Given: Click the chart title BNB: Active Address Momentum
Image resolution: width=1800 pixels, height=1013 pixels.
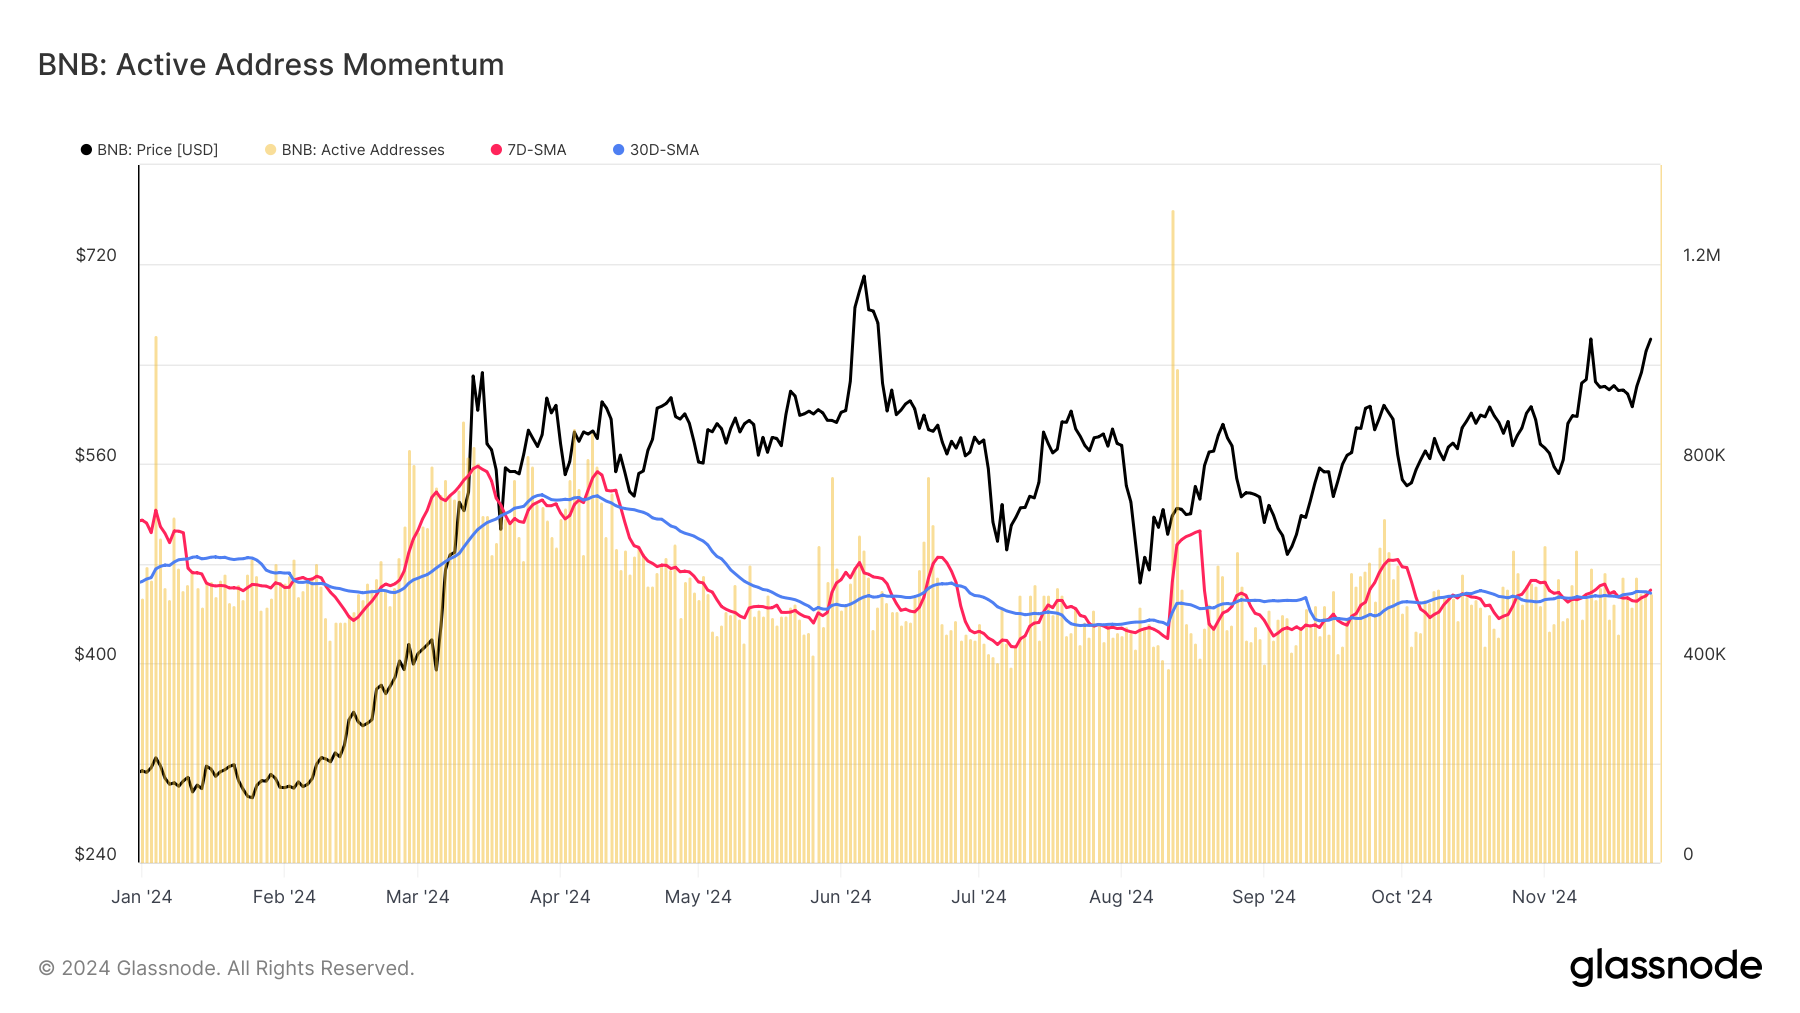Looking at the screenshot, I should (271, 65).
